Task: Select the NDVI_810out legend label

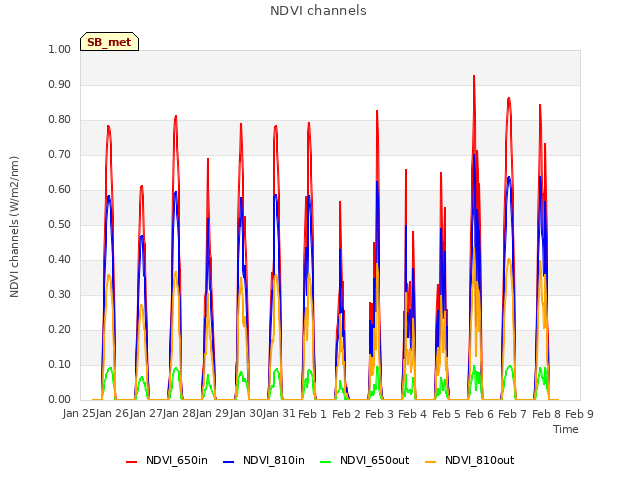Action: point(480,460)
